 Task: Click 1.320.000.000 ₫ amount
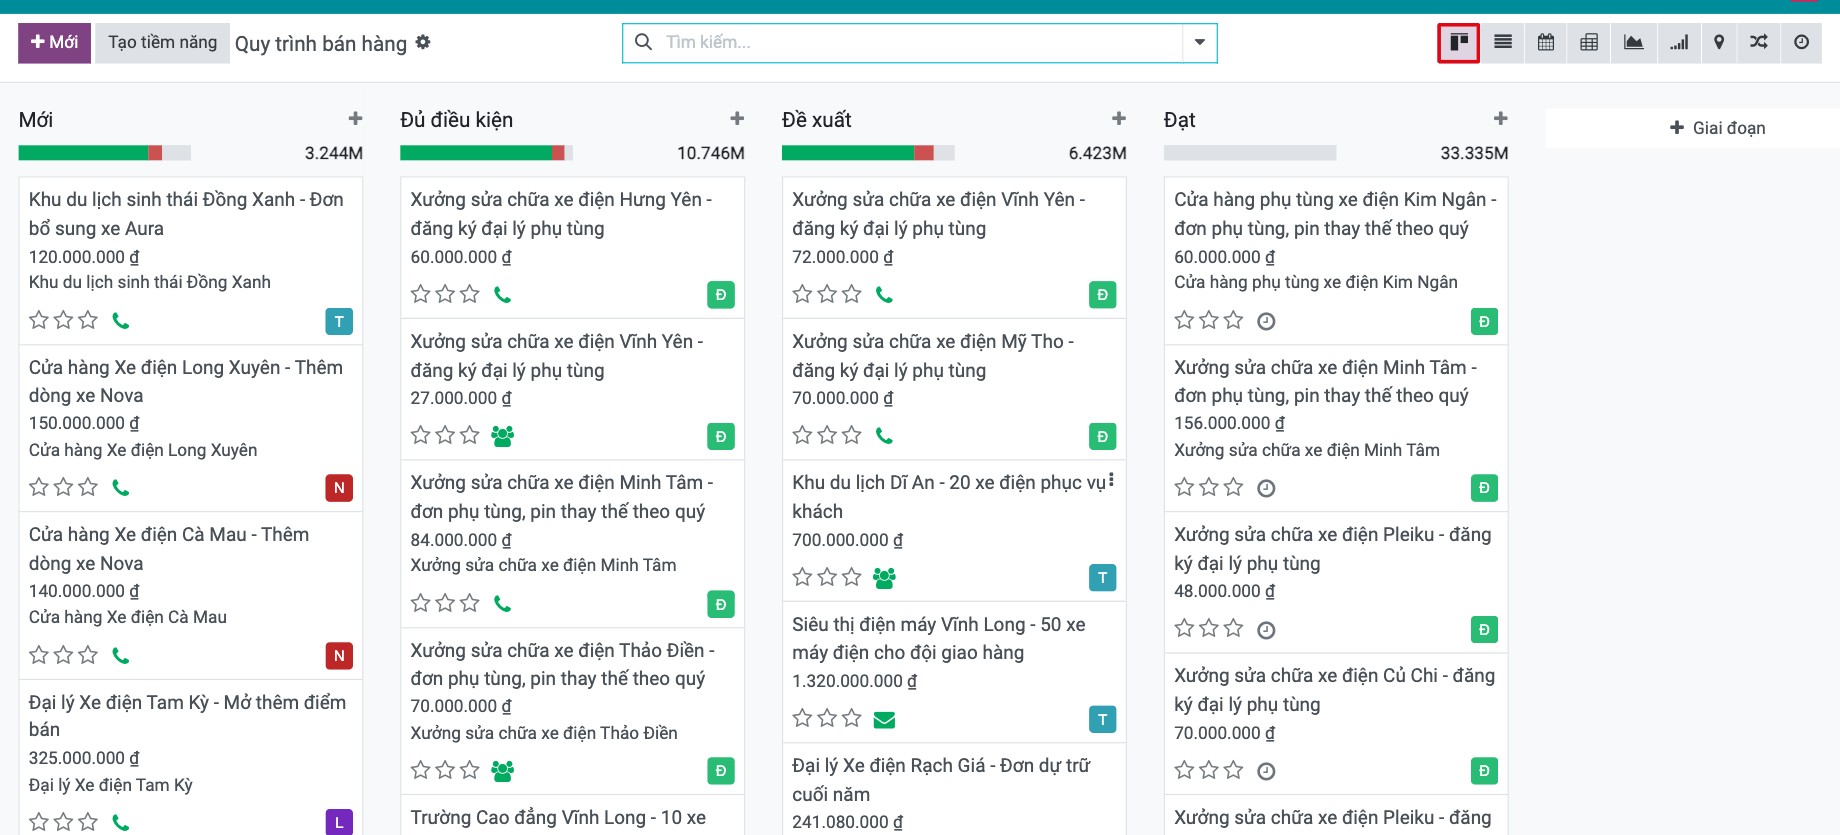coord(854,681)
